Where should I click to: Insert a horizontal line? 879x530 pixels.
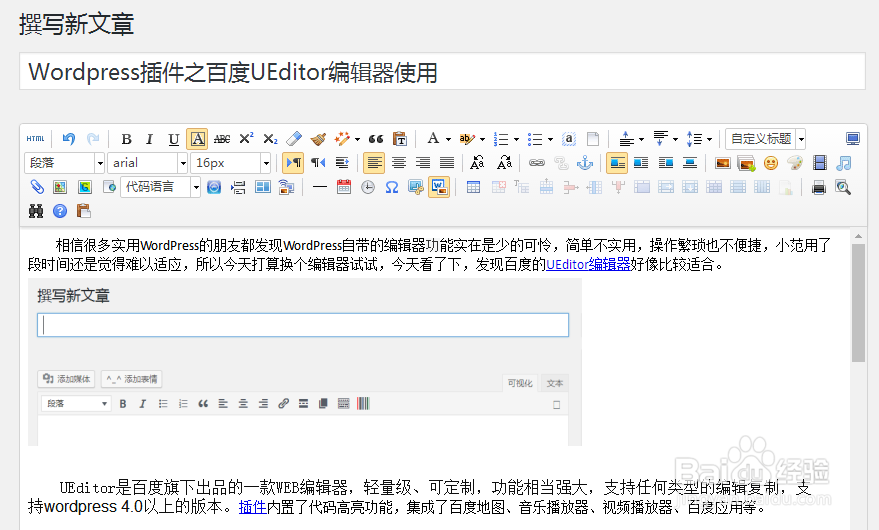(x=320, y=187)
